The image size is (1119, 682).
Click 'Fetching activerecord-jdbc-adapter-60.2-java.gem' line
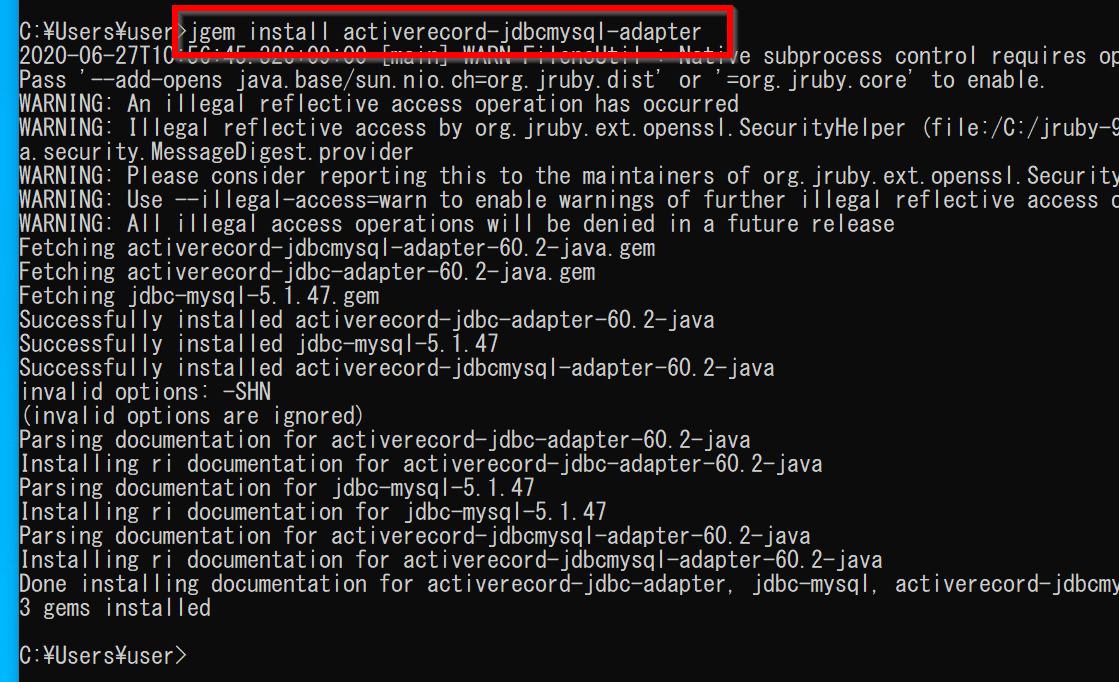pyautogui.click(x=307, y=272)
